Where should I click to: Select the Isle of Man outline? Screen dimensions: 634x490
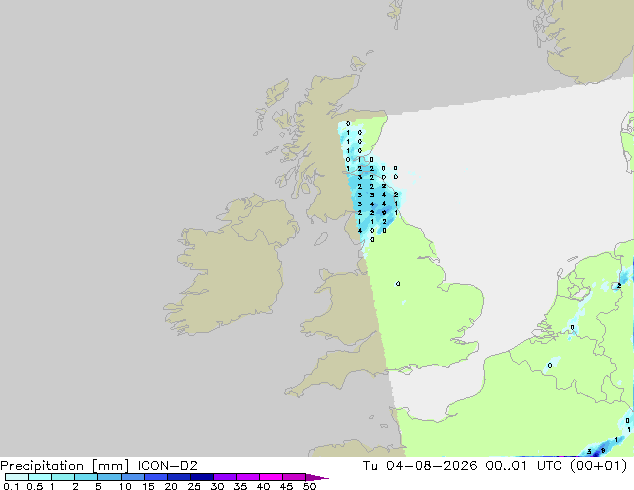pyautogui.click(x=321, y=239)
